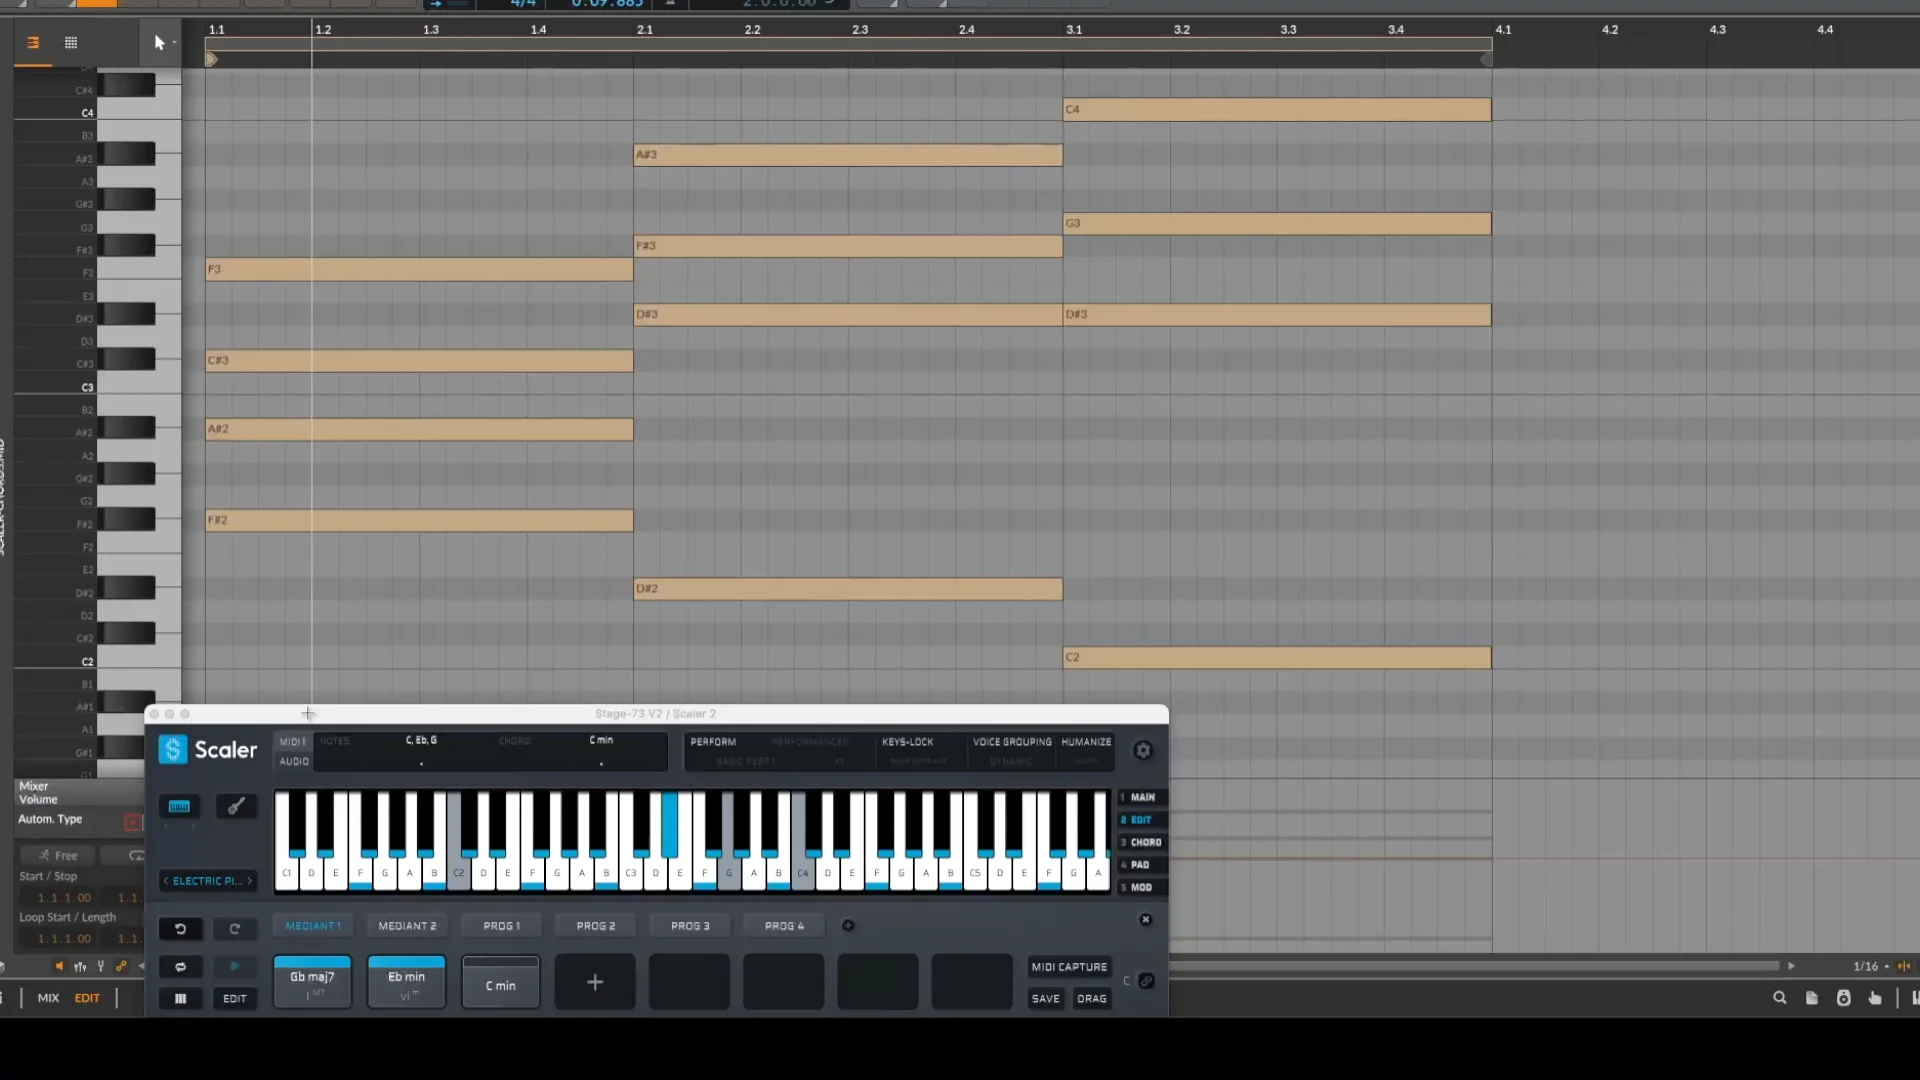
Task: Toggle MIDI input source in Scaler
Action: (293, 742)
